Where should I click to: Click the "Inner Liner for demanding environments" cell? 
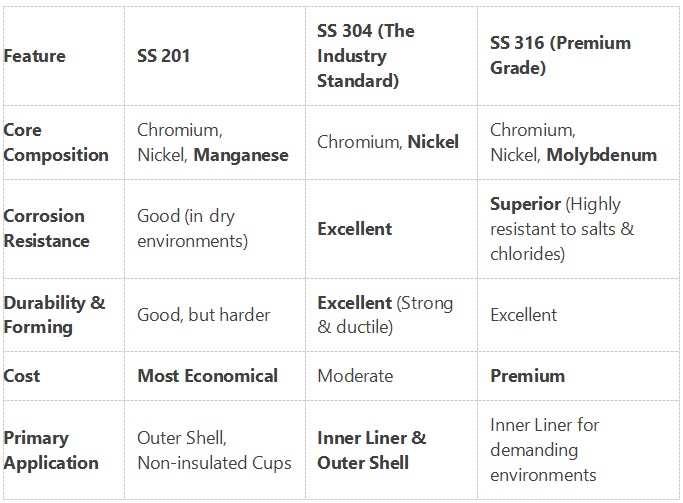click(544, 450)
